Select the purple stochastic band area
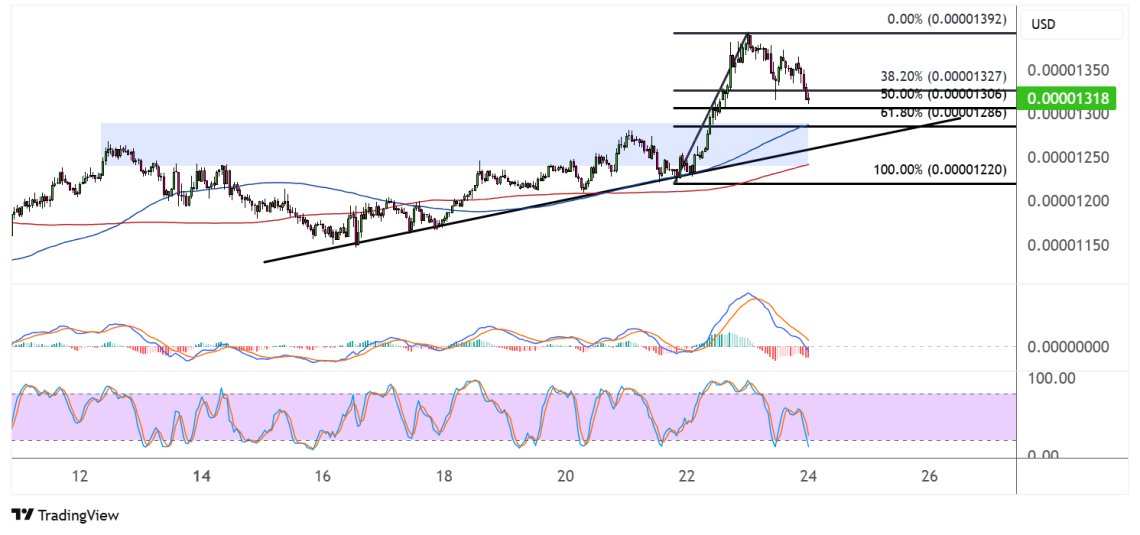This screenshot has width=1140, height=535. tap(513, 417)
